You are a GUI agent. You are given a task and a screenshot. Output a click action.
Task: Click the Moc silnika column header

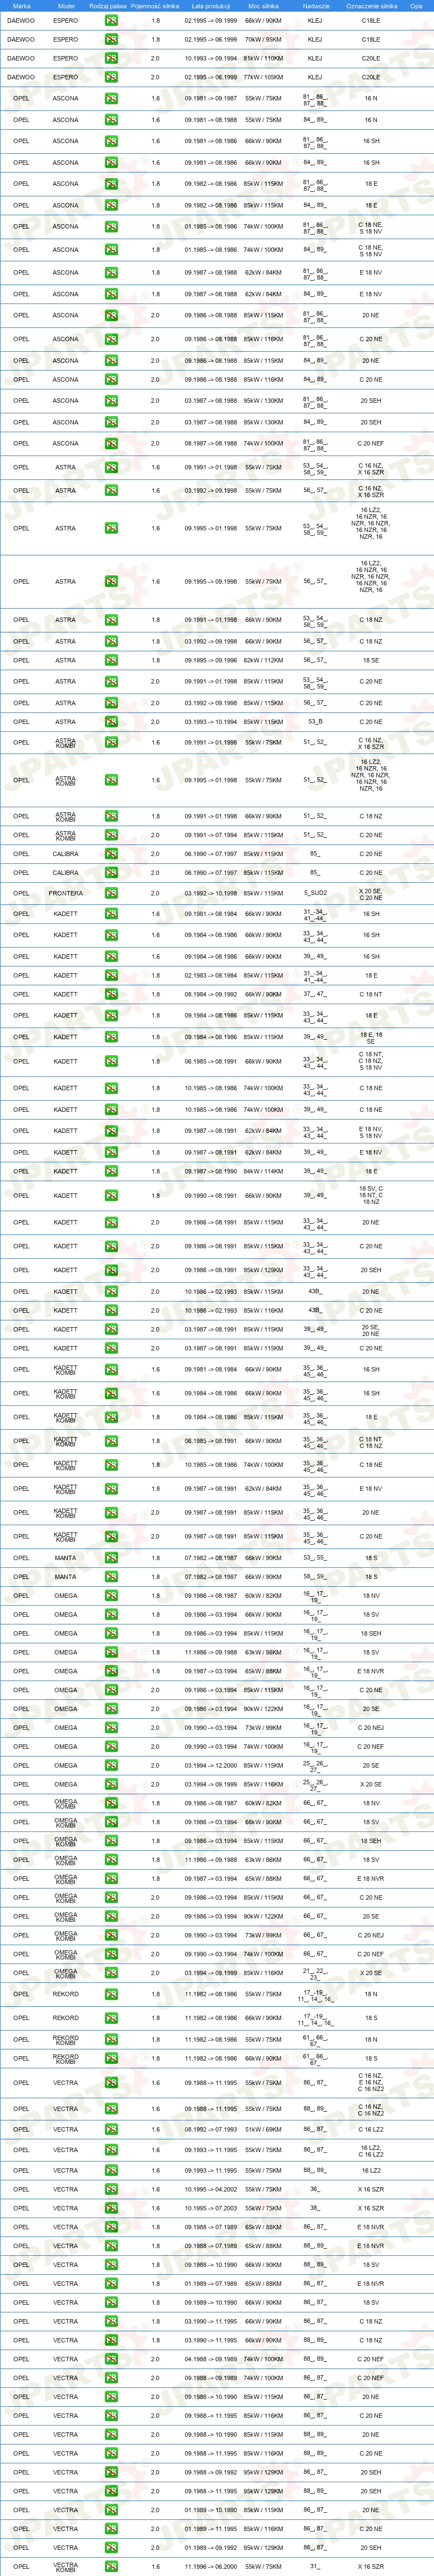pyautogui.click(x=263, y=6)
